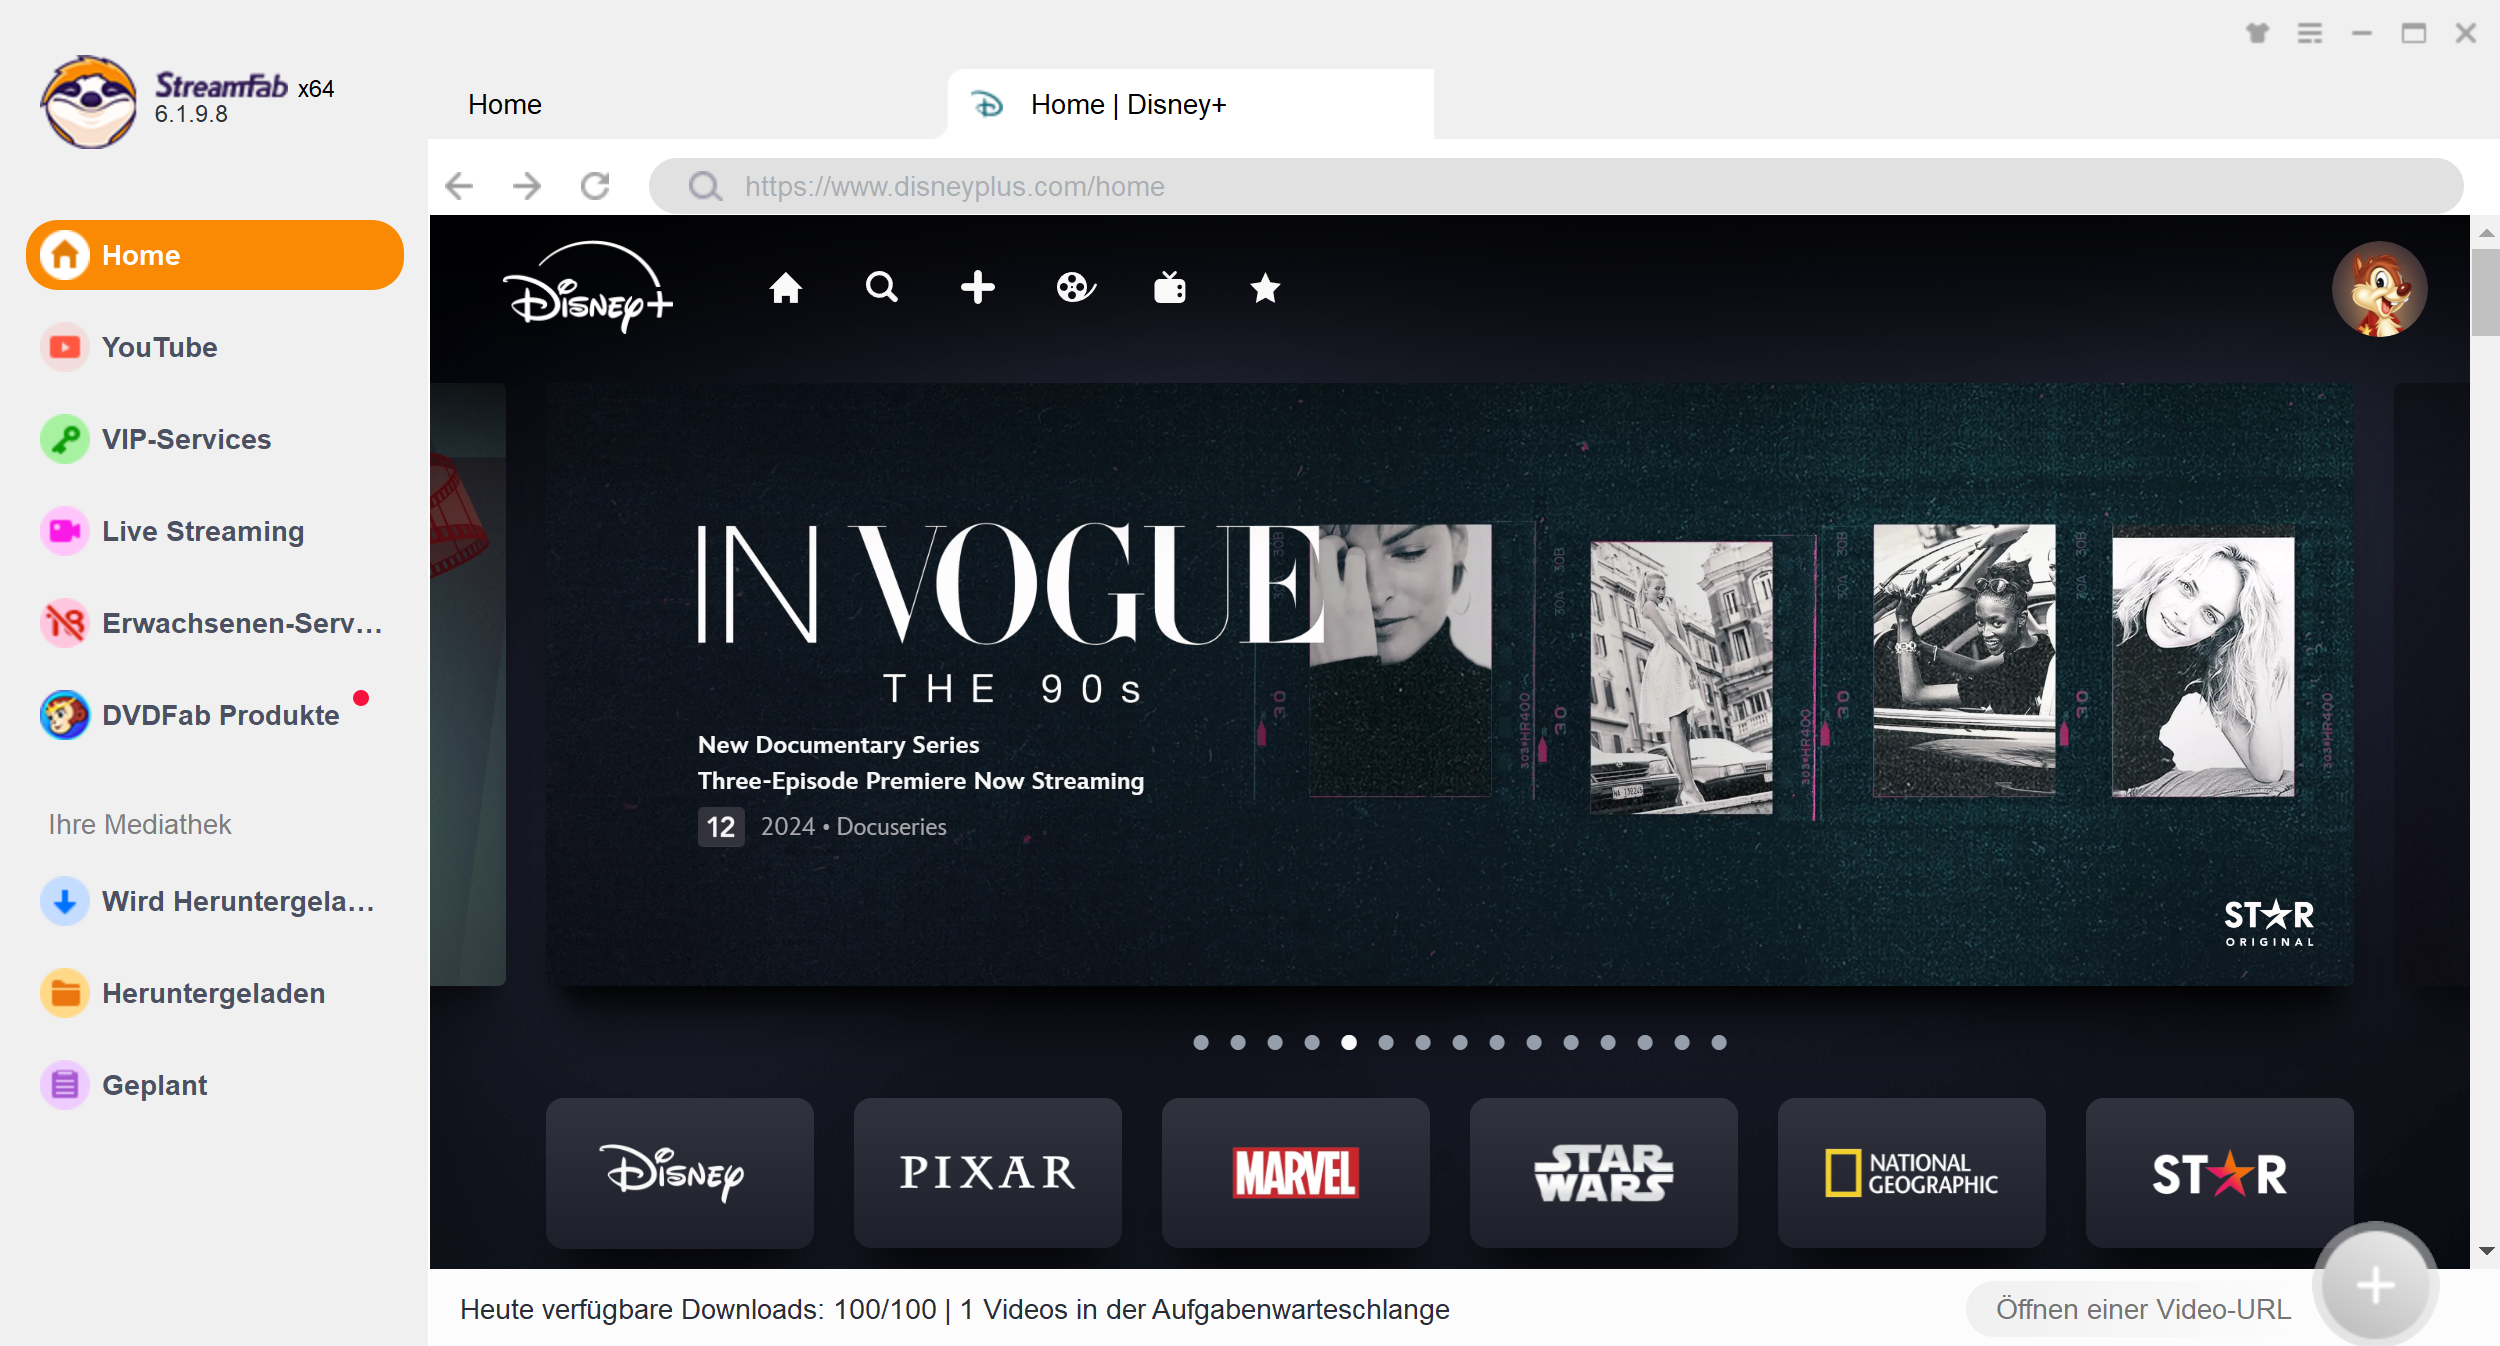Open Disney+ search
This screenshot has width=2500, height=1346.
coord(882,288)
